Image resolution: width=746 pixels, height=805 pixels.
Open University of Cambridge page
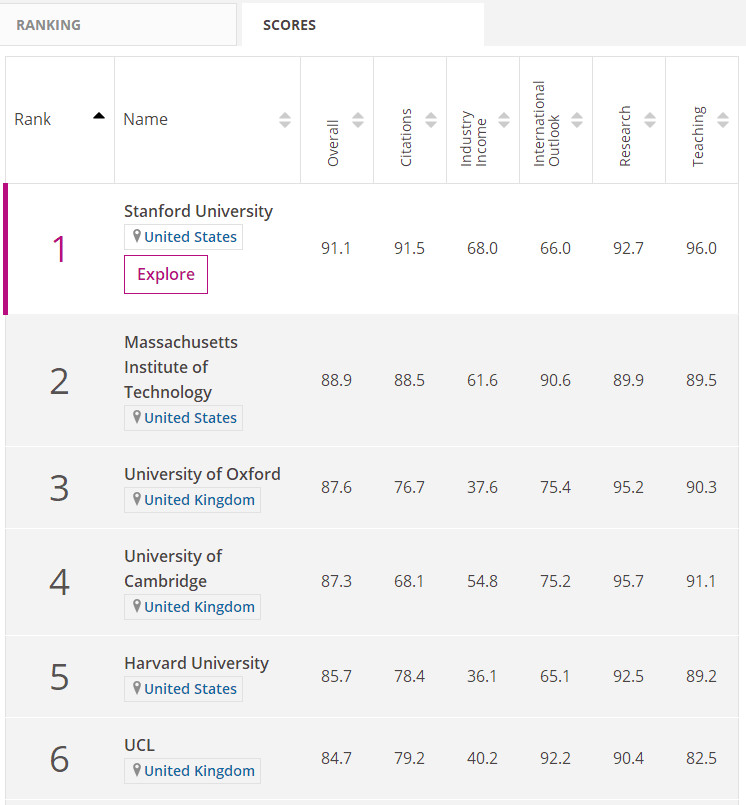click(173, 568)
